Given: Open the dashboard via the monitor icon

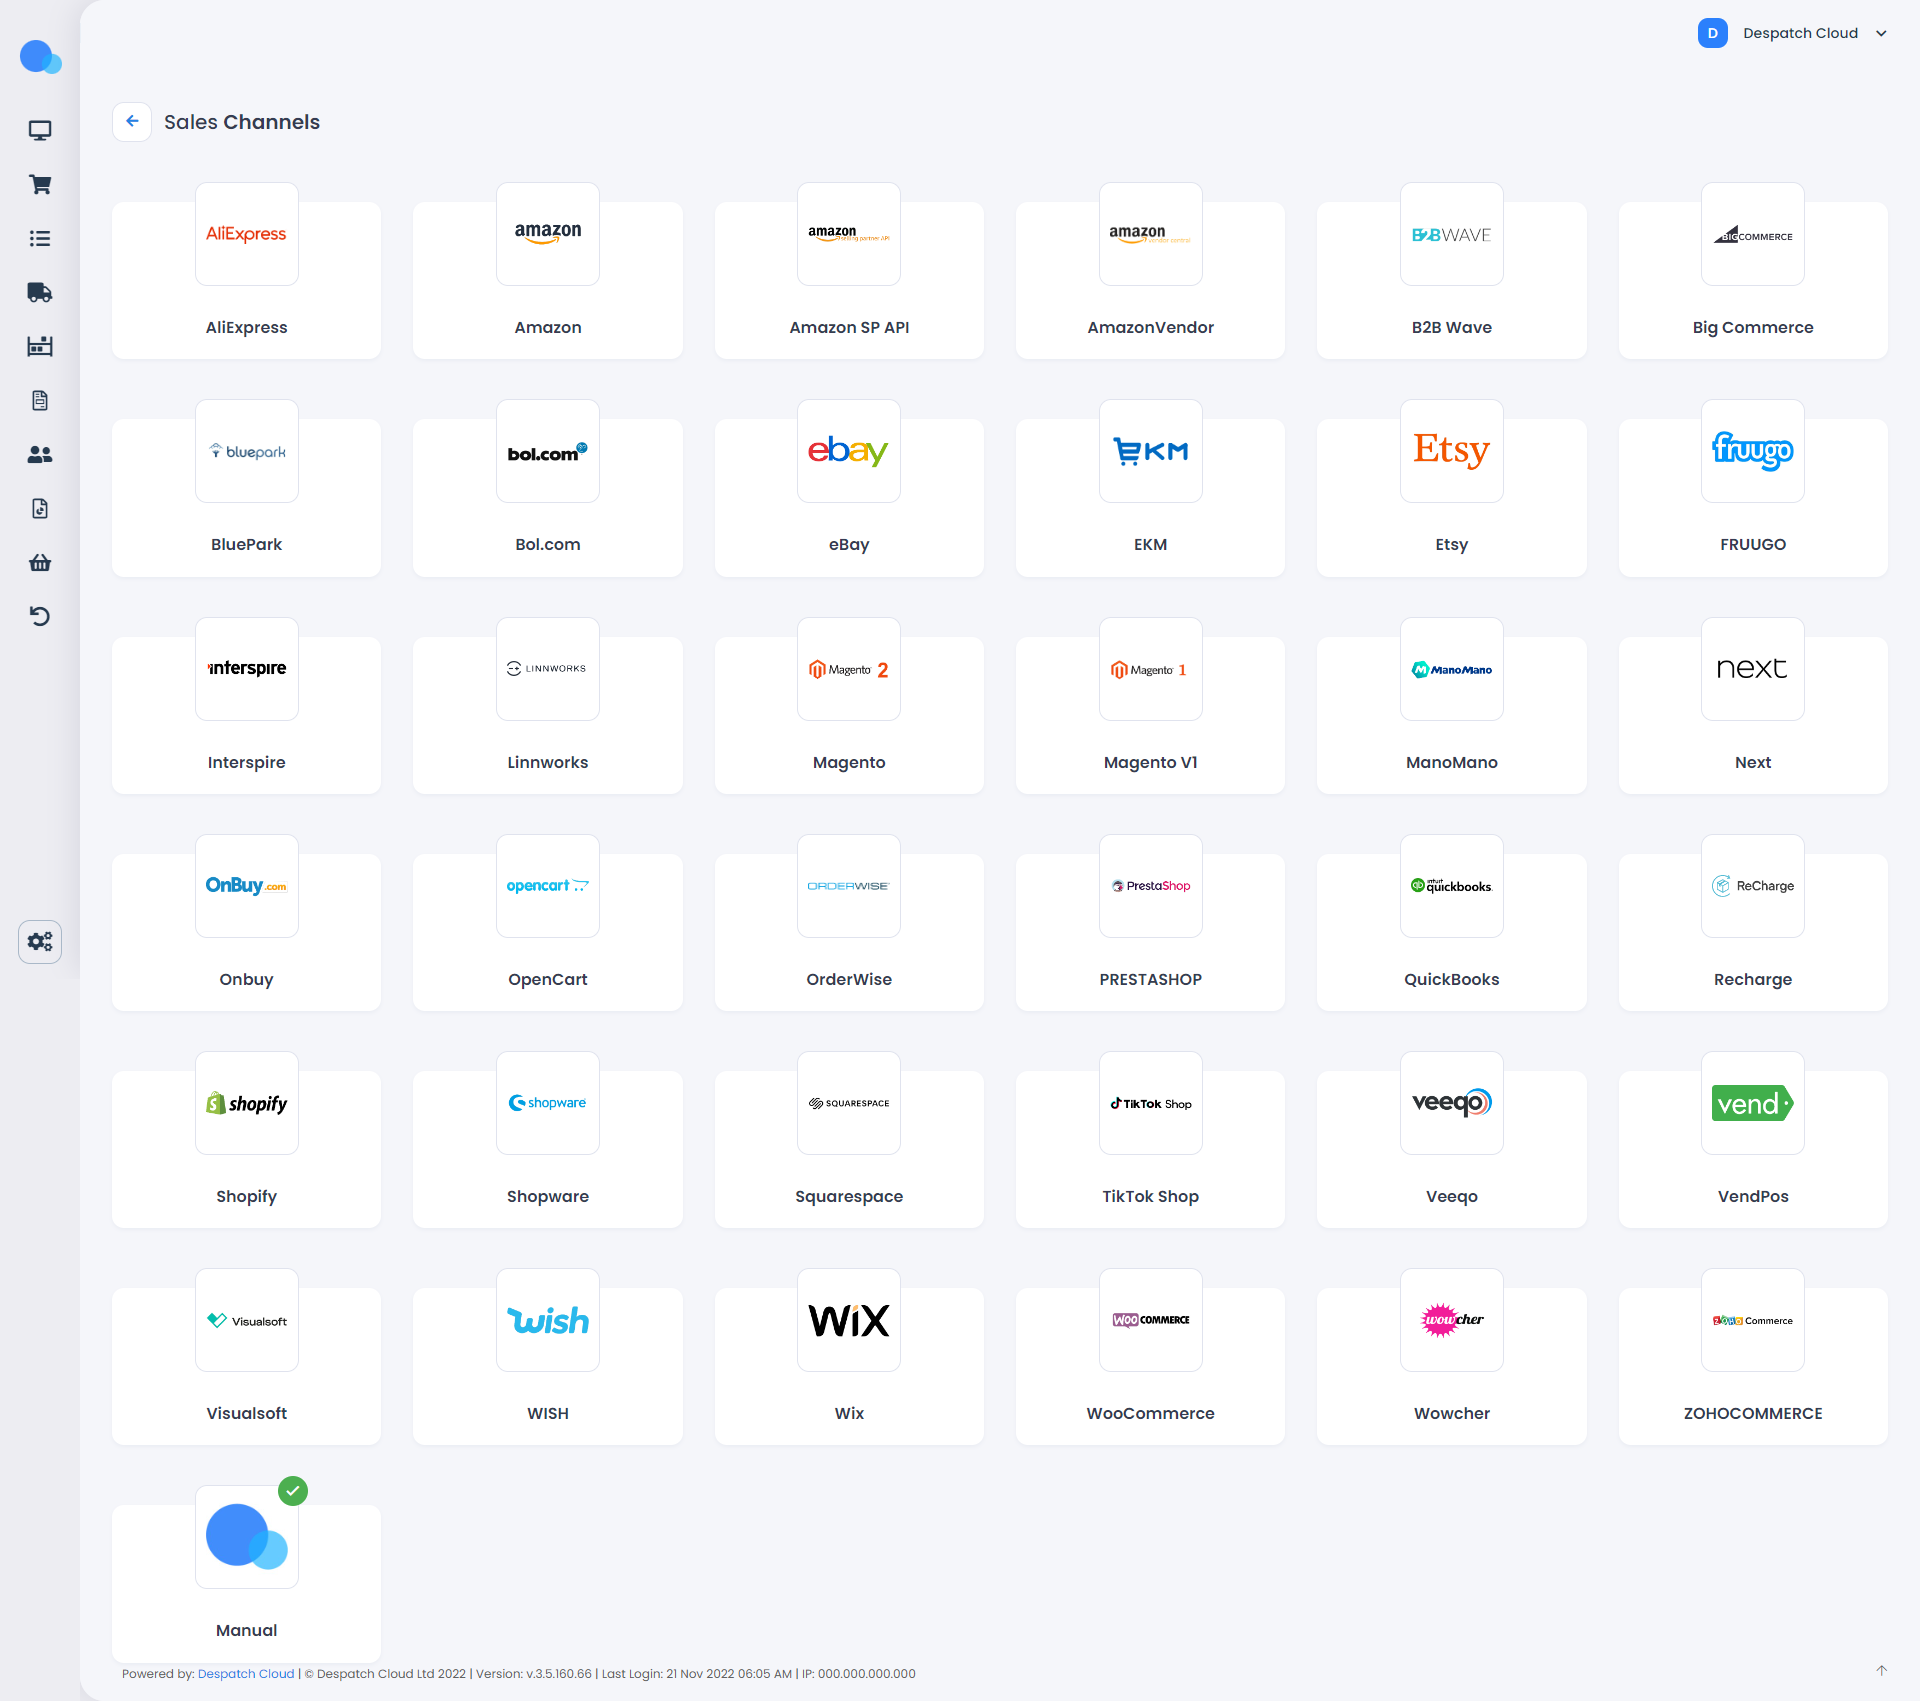Looking at the screenshot, I should click(x=40, y=130).
